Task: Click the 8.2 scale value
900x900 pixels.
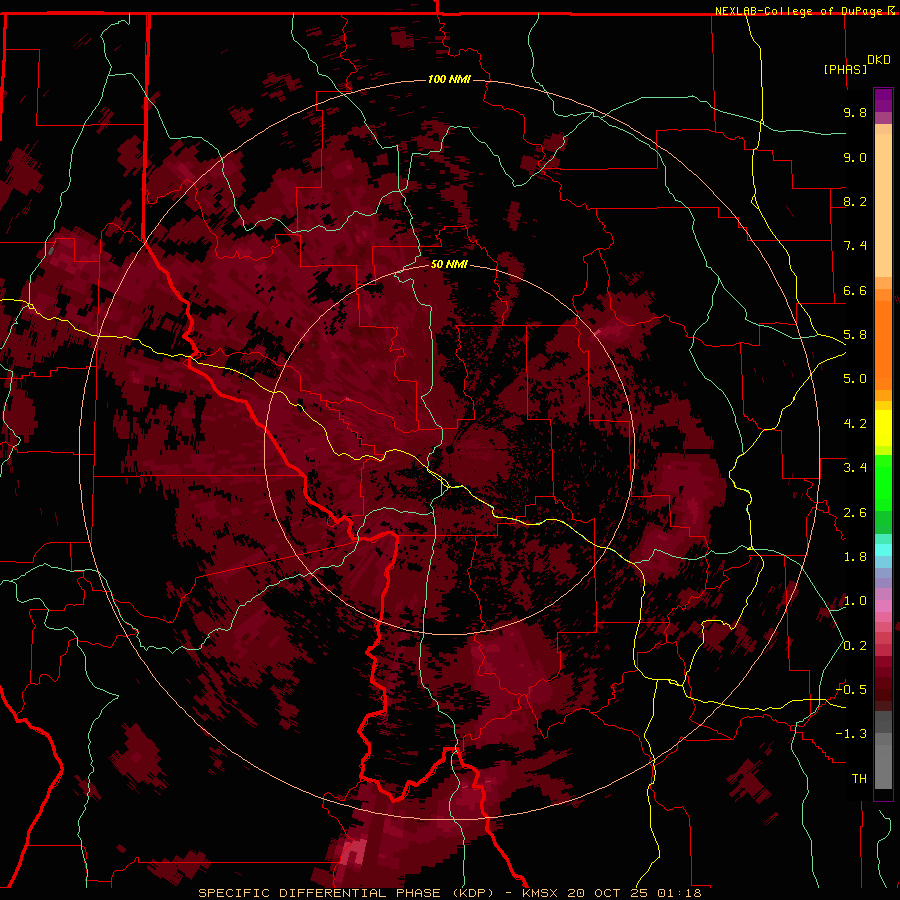Action: [x=855, y=201]
